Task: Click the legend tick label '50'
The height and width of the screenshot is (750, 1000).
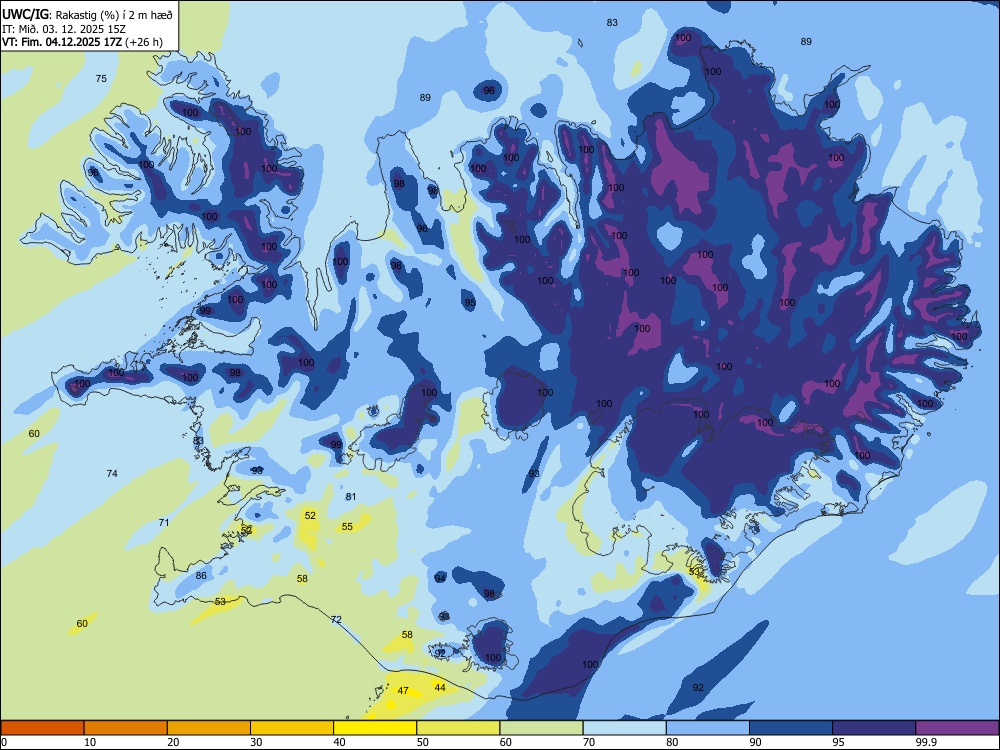Action: click(x=423, y=742)
